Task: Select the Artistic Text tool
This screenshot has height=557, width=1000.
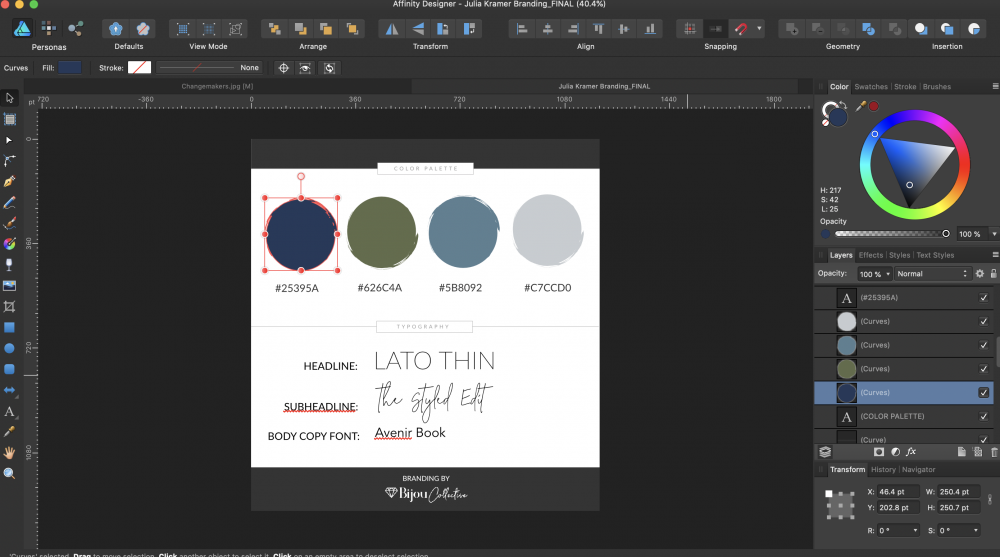Action: pyautogui.click(x=10, y=411)
